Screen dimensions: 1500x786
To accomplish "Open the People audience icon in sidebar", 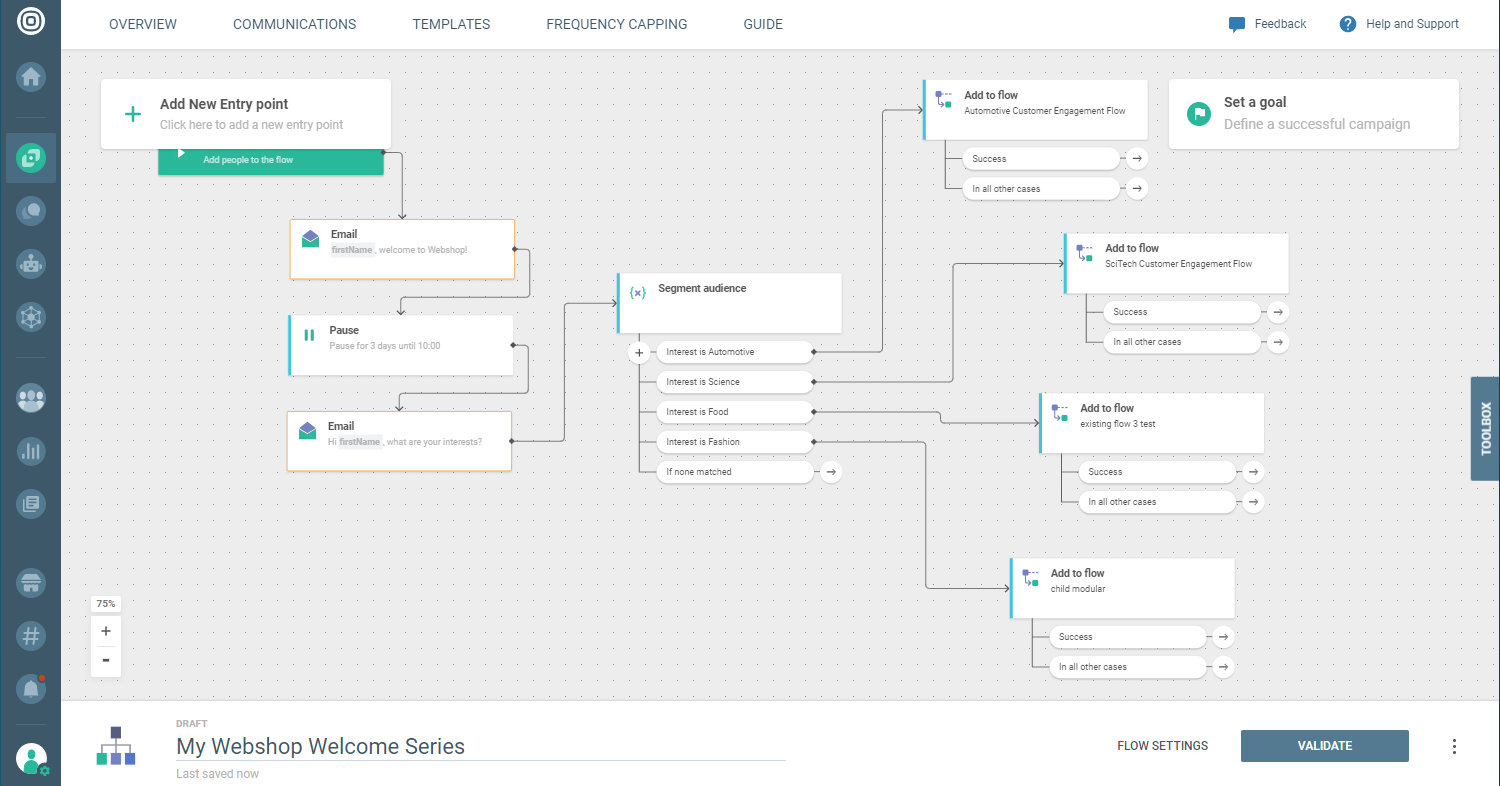I will coord(31,398).
